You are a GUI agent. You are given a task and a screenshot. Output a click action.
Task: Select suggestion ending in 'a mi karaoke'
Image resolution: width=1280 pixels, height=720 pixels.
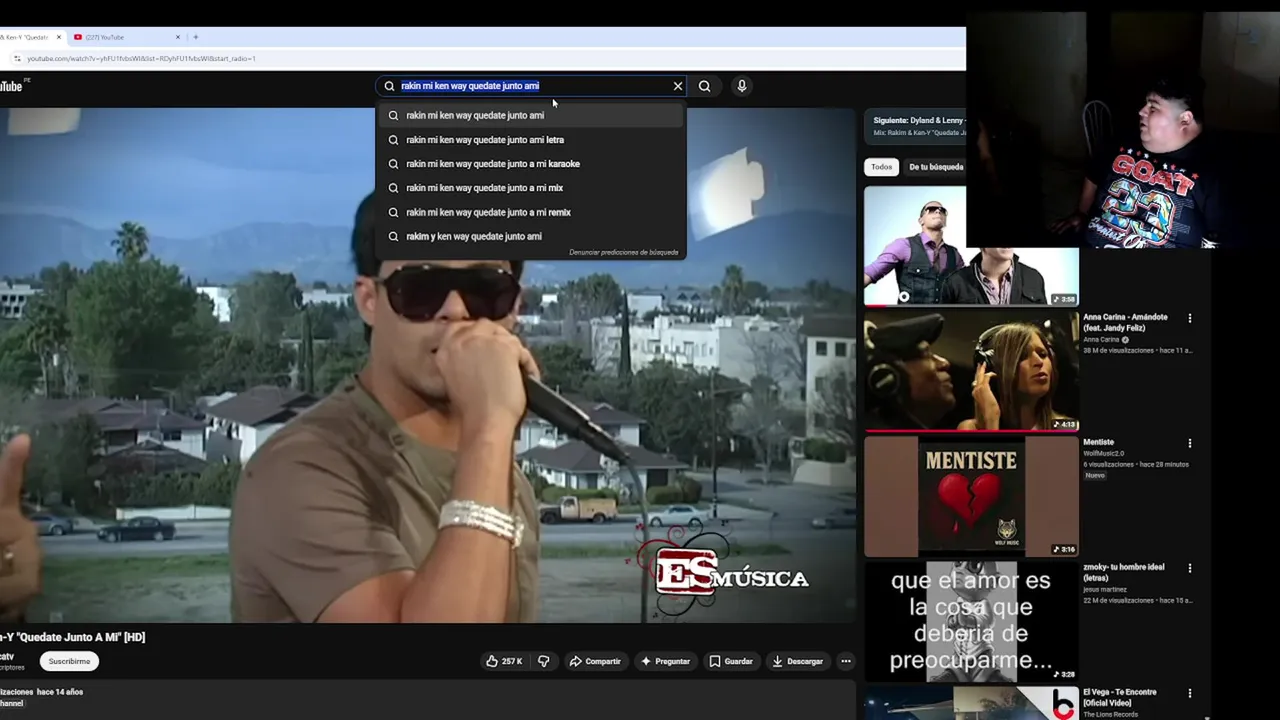(531, 164)
